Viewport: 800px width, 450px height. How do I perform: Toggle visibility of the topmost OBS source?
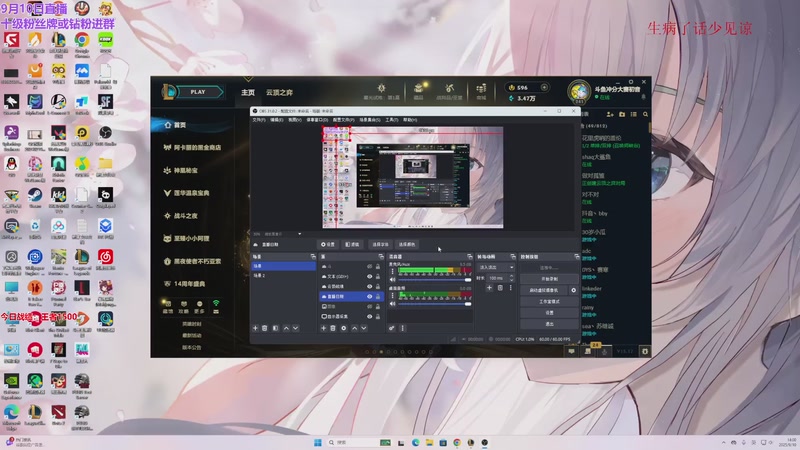369,266
